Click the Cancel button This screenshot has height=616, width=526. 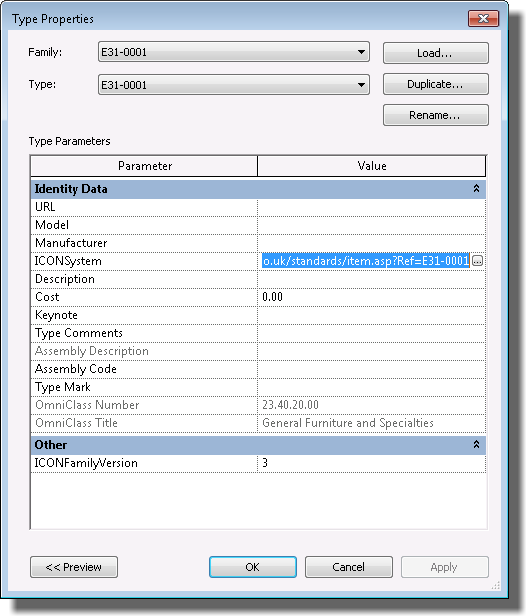[x=348, y=567]
